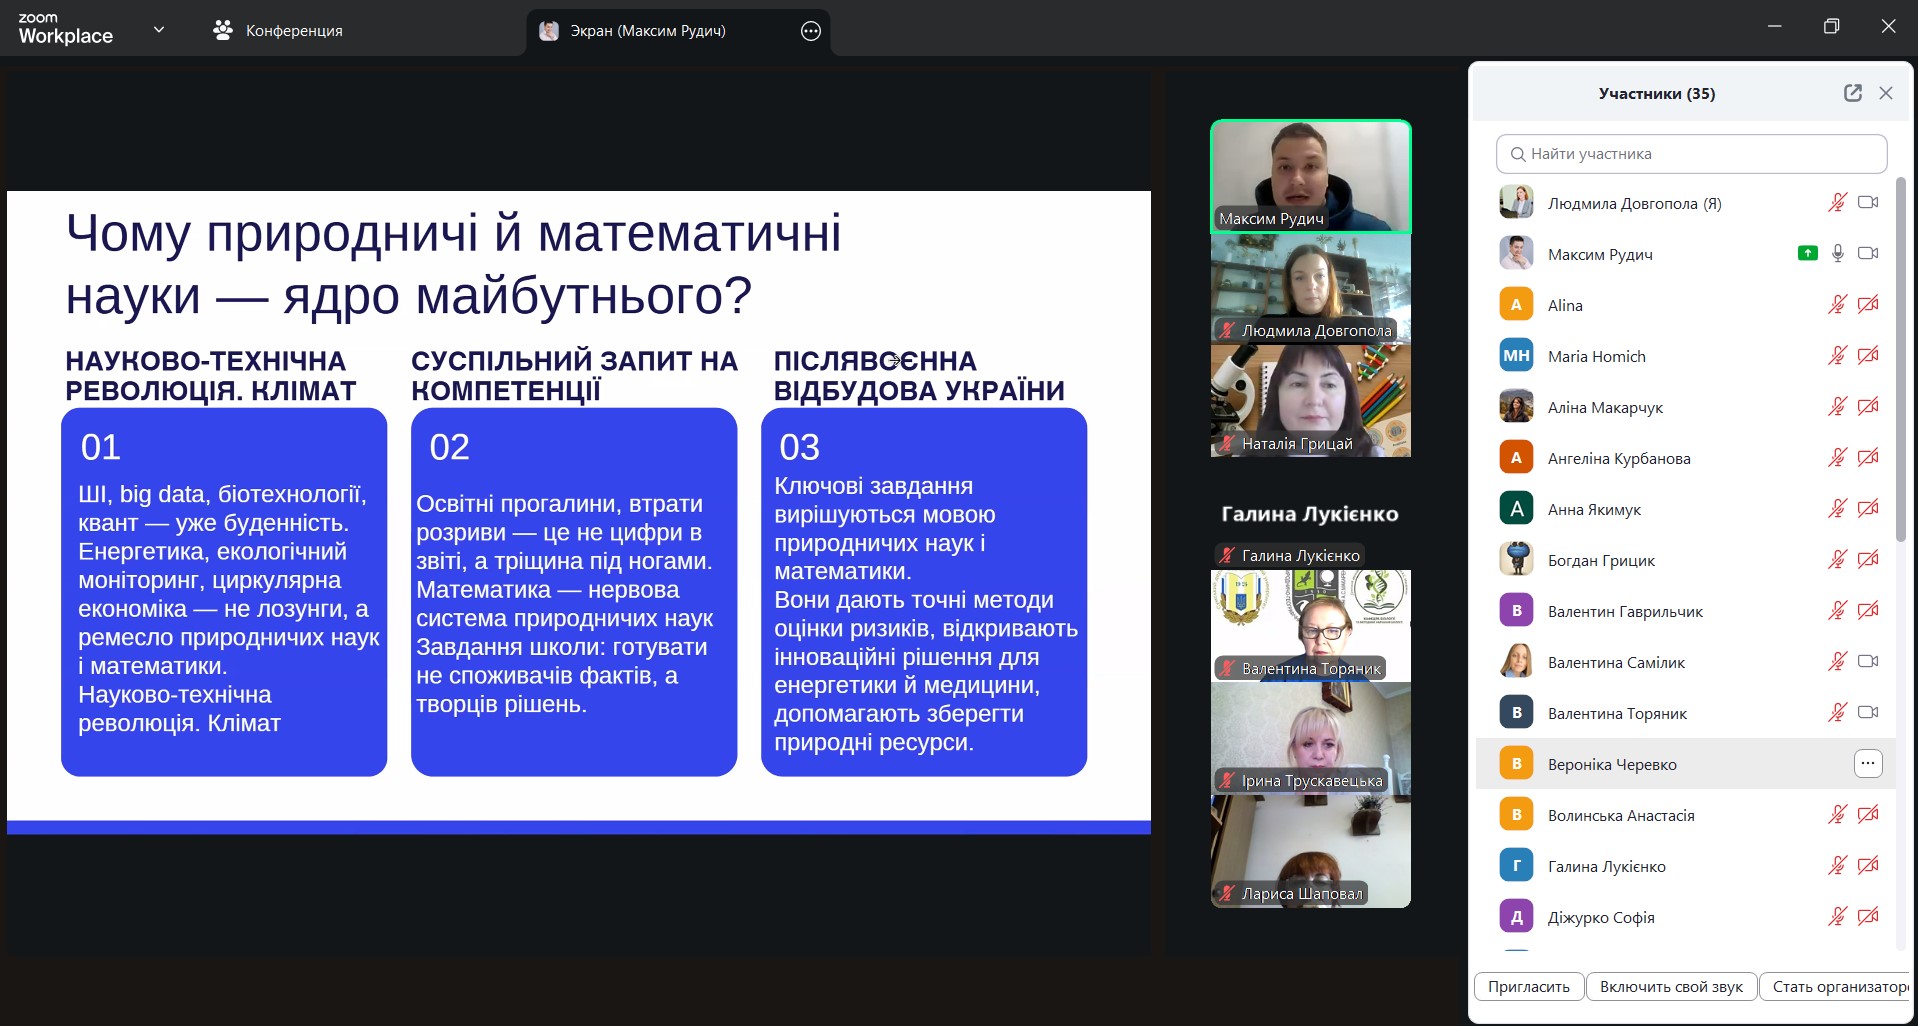Viewport: 1918px width, 1026px height.
Task: Click the Конференция people icon
Action: (x=222, y=31)
